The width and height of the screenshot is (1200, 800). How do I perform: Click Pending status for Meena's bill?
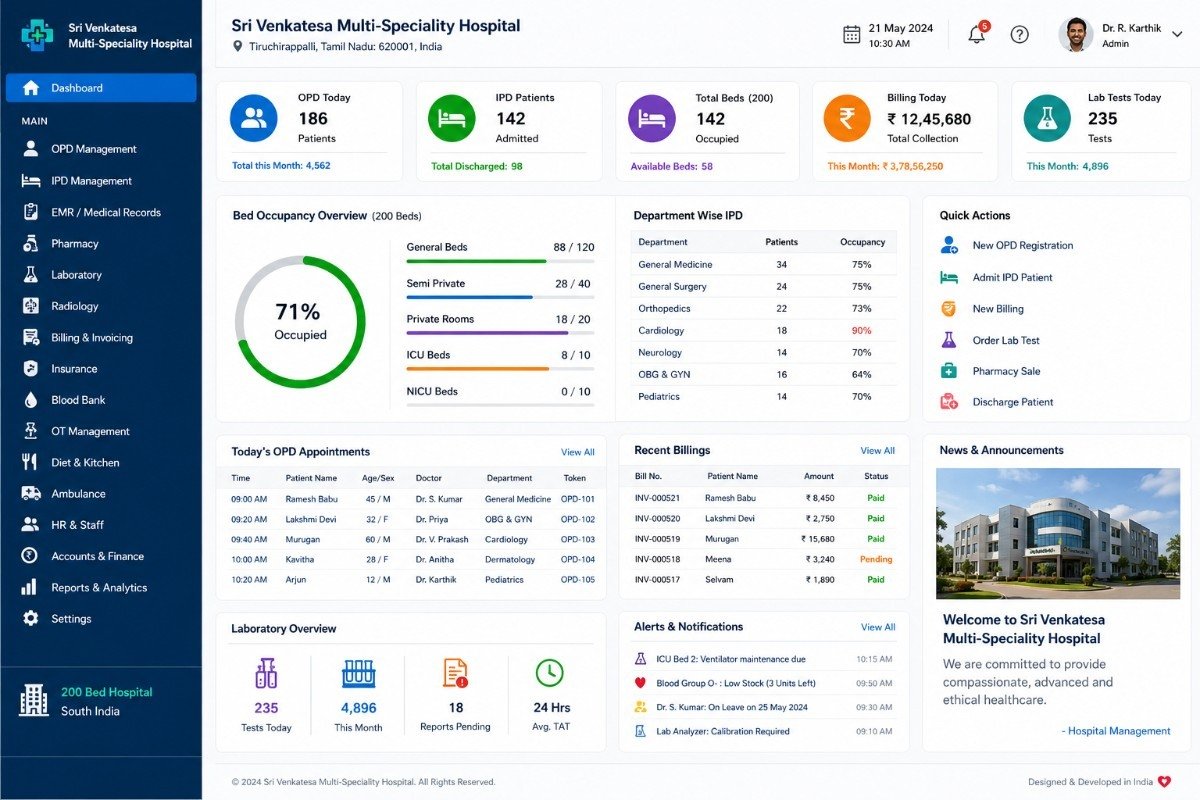(x=876, y=559)
